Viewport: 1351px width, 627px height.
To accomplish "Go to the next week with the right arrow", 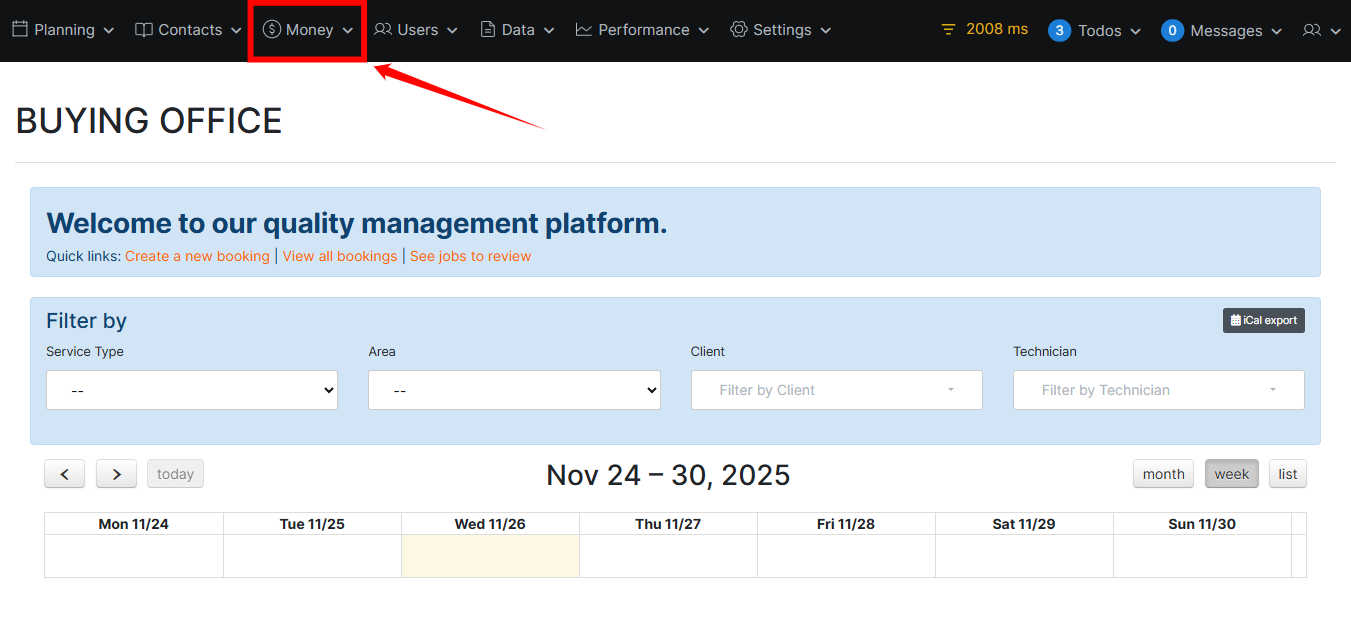I will point(116,474).
